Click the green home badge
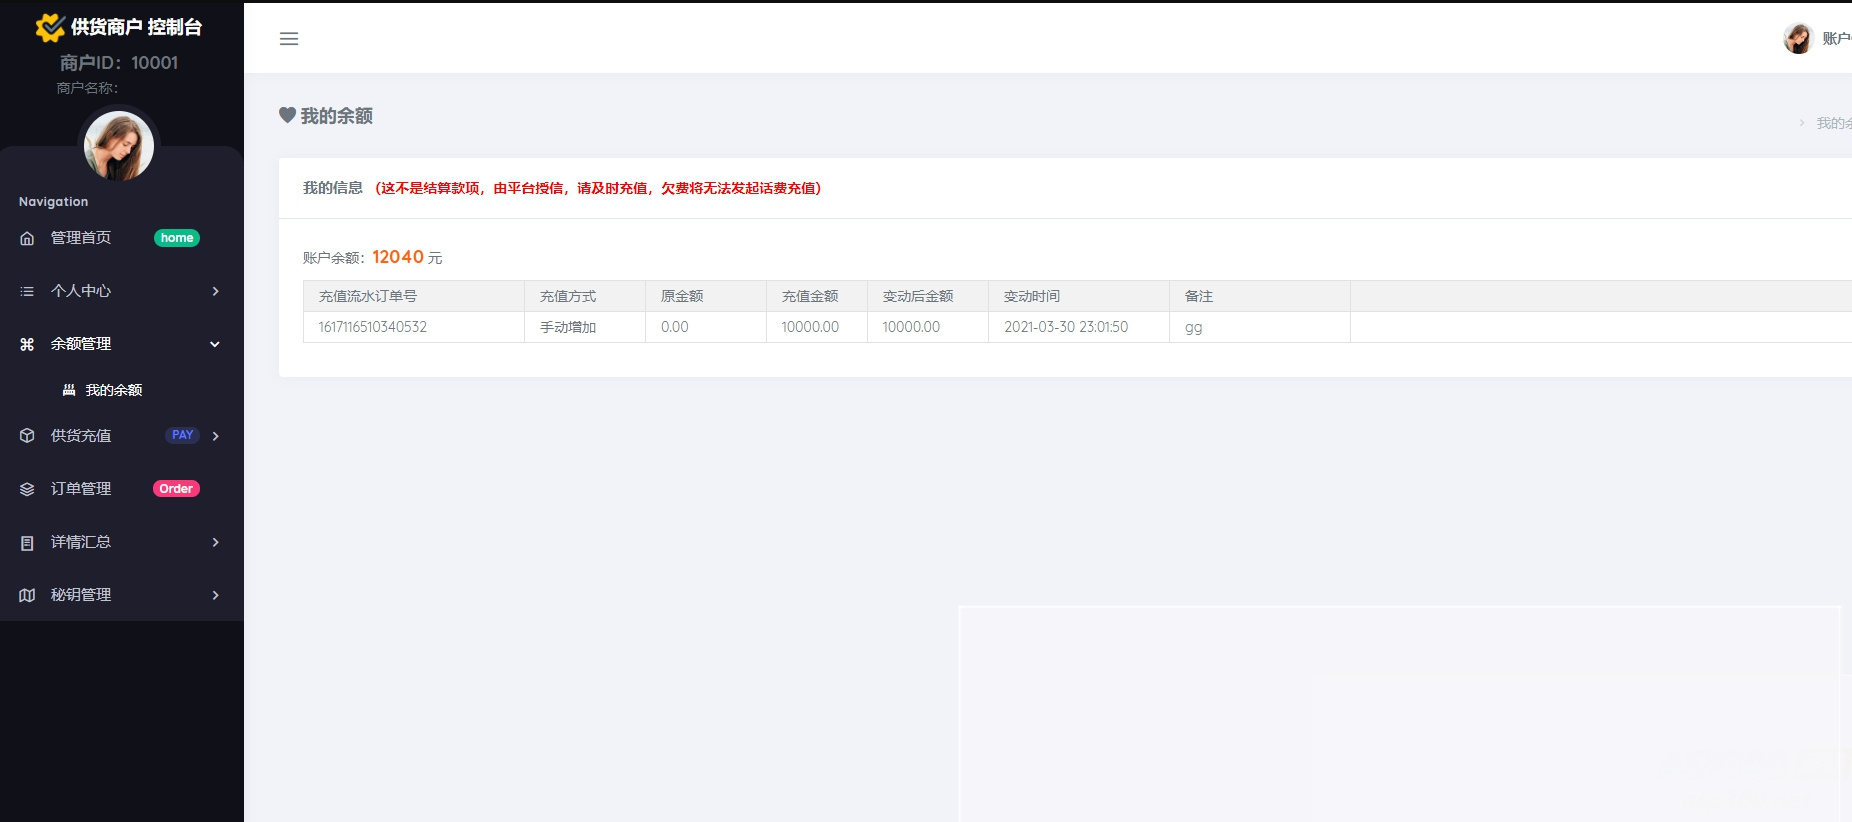Viewport: 1852px width, 822px height. point(177,238)
